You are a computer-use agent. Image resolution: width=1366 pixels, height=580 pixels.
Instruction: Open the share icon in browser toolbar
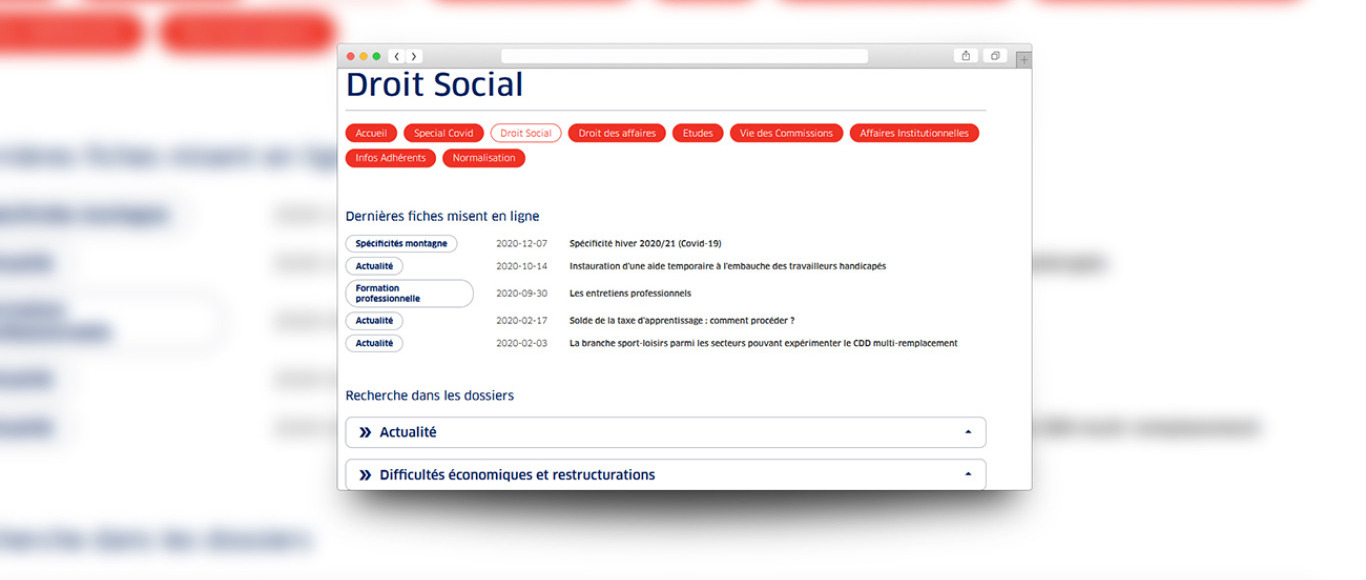pos(966,56)
